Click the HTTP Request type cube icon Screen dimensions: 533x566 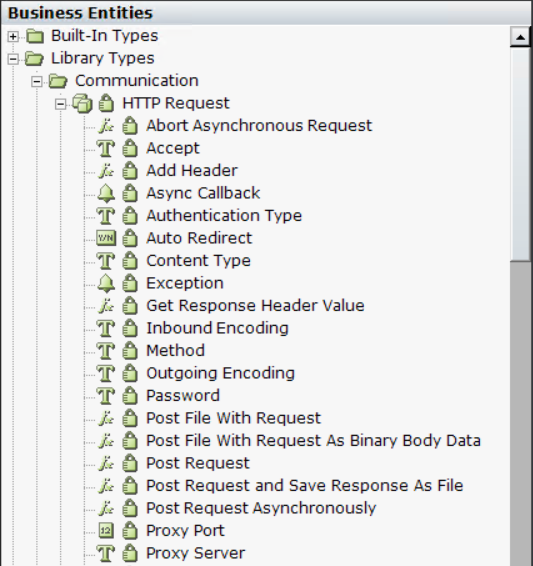[82, 104]
